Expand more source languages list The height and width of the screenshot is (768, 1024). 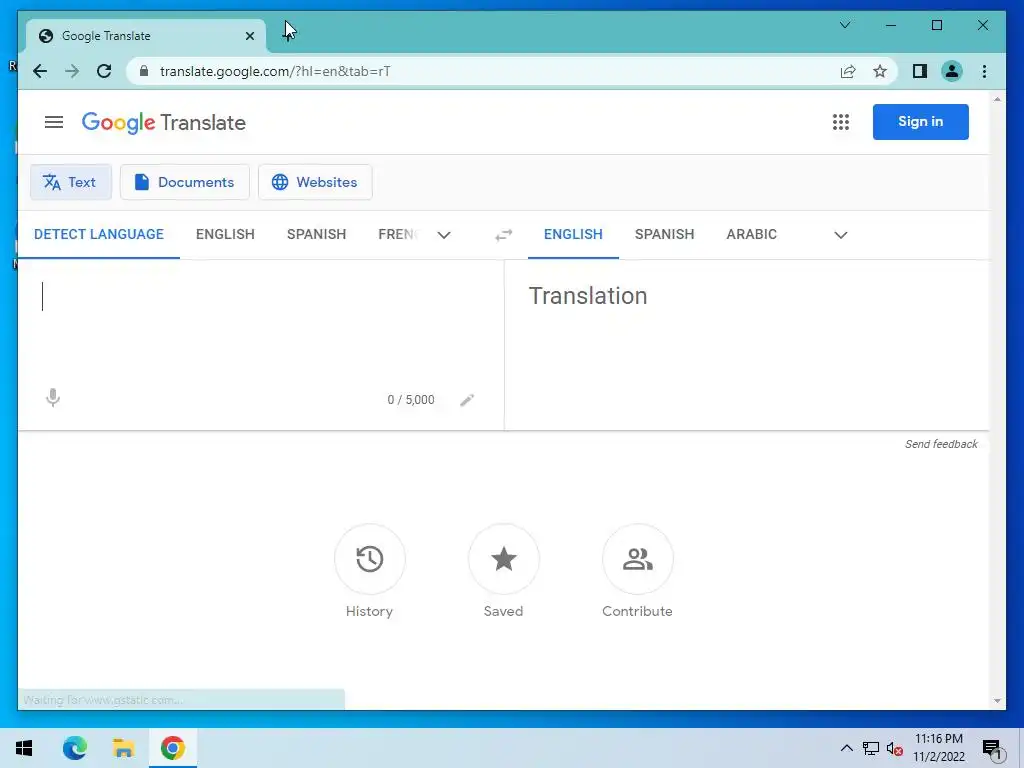pos(444,235)
